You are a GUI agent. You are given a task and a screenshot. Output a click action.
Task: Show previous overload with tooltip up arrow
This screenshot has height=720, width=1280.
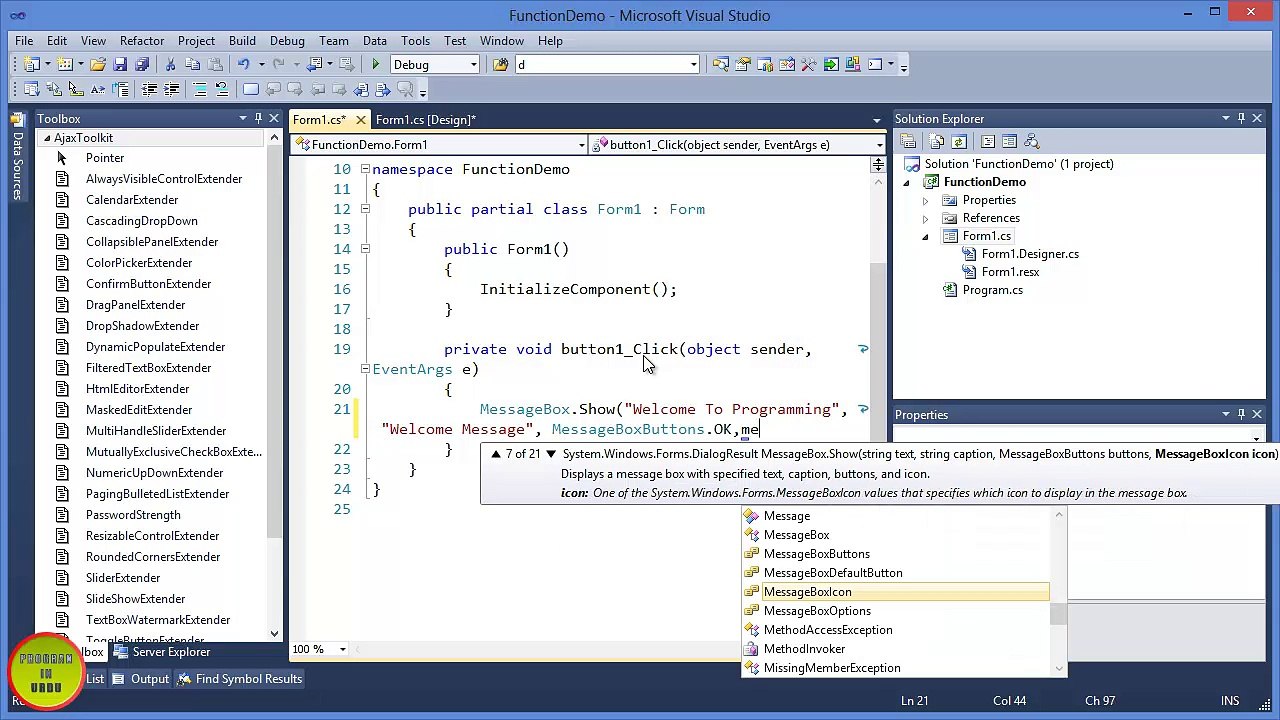pyautogui.click(x=495, y=454)
